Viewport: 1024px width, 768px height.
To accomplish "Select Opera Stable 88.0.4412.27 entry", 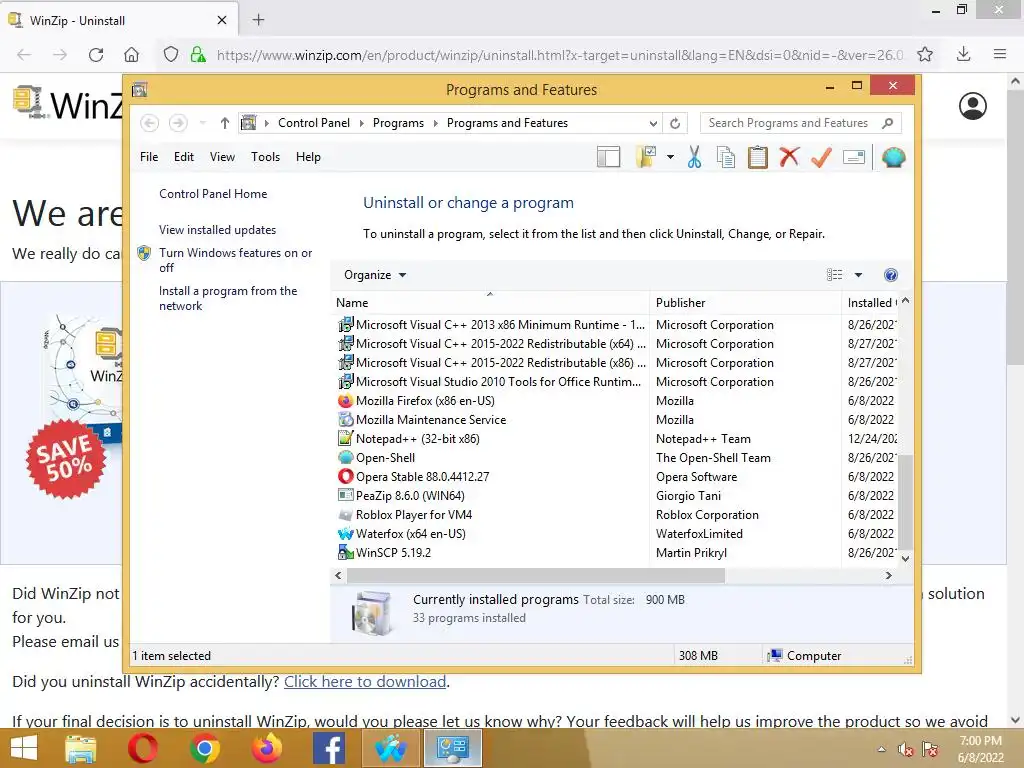I will click(x=422, y=477).
